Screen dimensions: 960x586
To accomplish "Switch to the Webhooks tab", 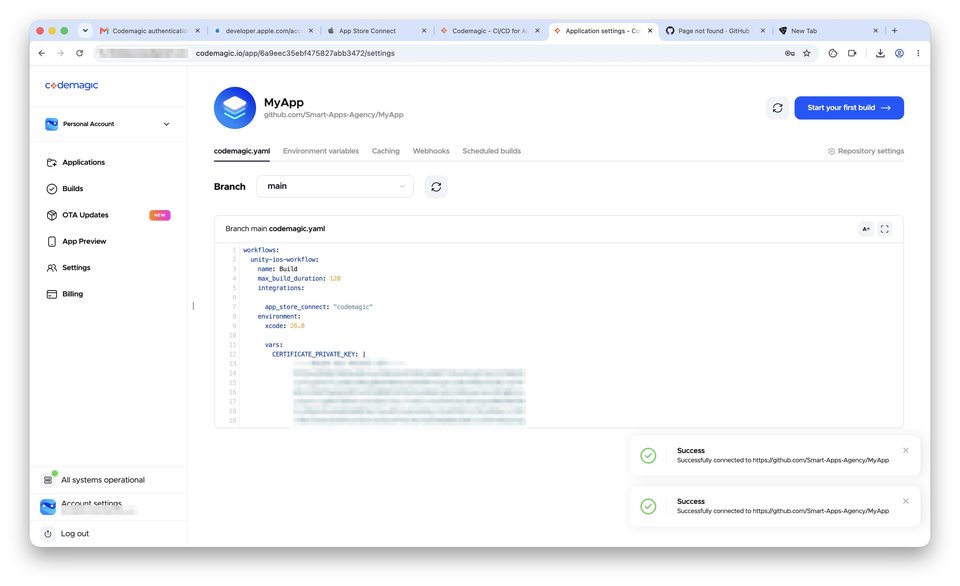I will coord(431,151).
